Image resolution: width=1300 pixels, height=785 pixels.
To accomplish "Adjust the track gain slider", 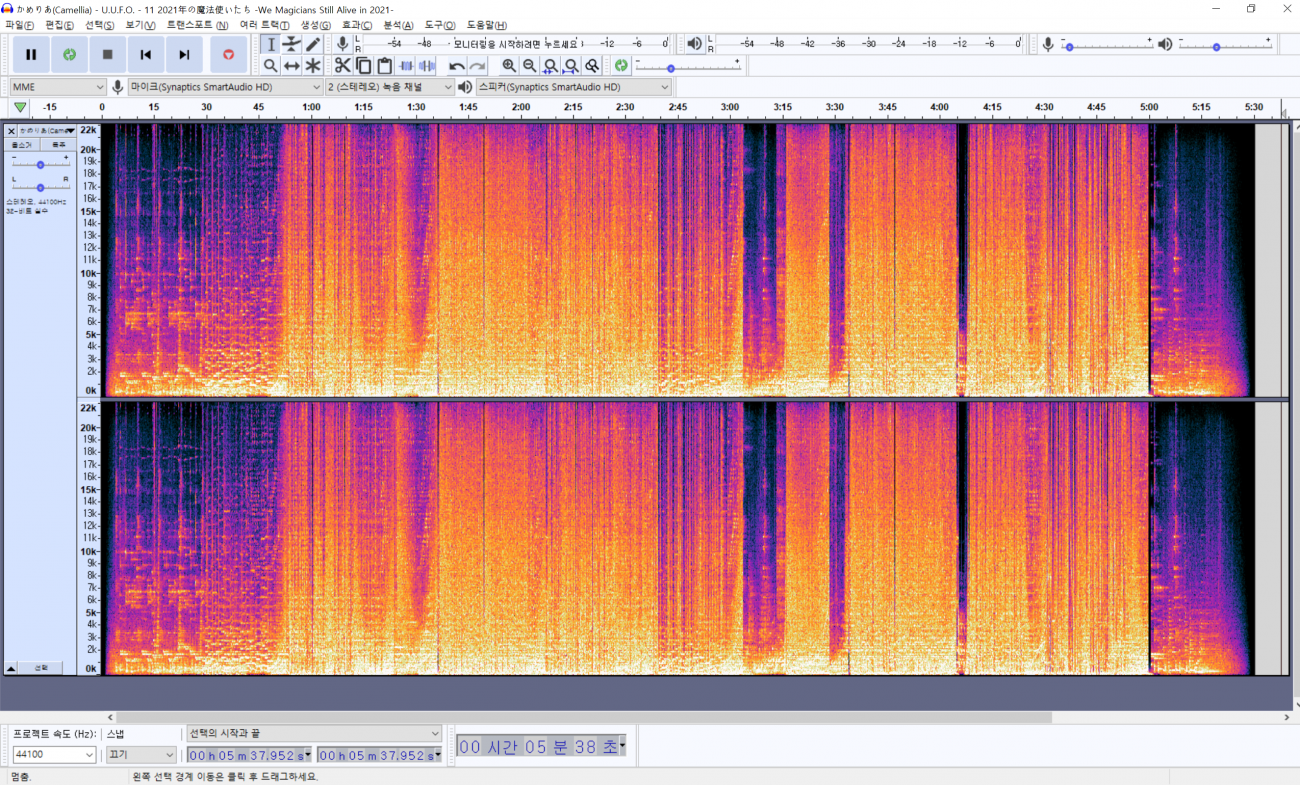I will [40, 163].
